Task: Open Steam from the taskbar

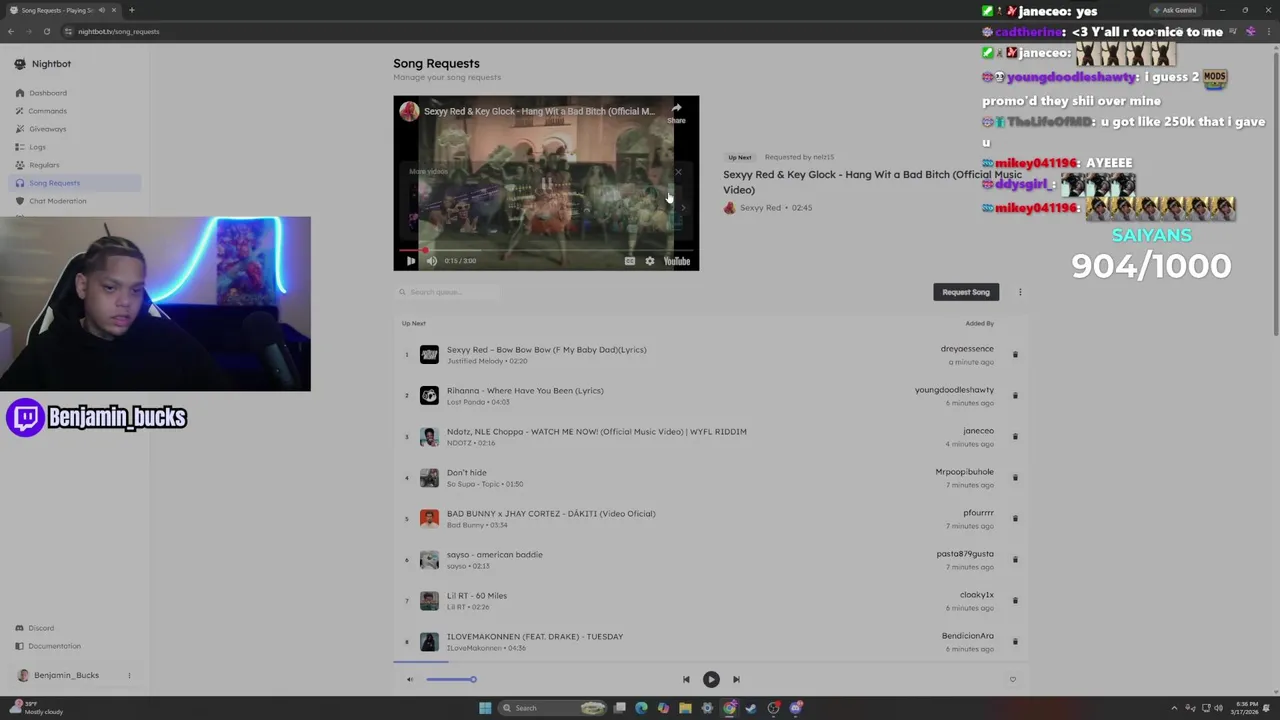Action: tap(751, 708)
